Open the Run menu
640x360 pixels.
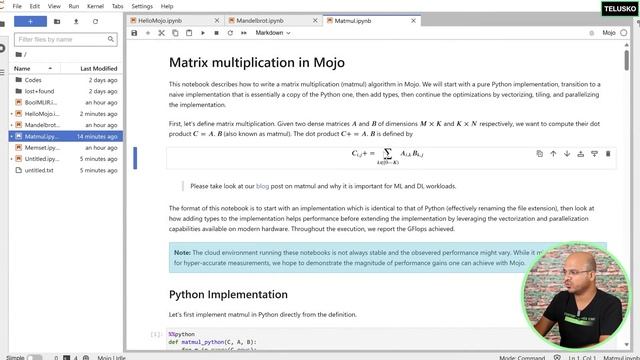74,6
